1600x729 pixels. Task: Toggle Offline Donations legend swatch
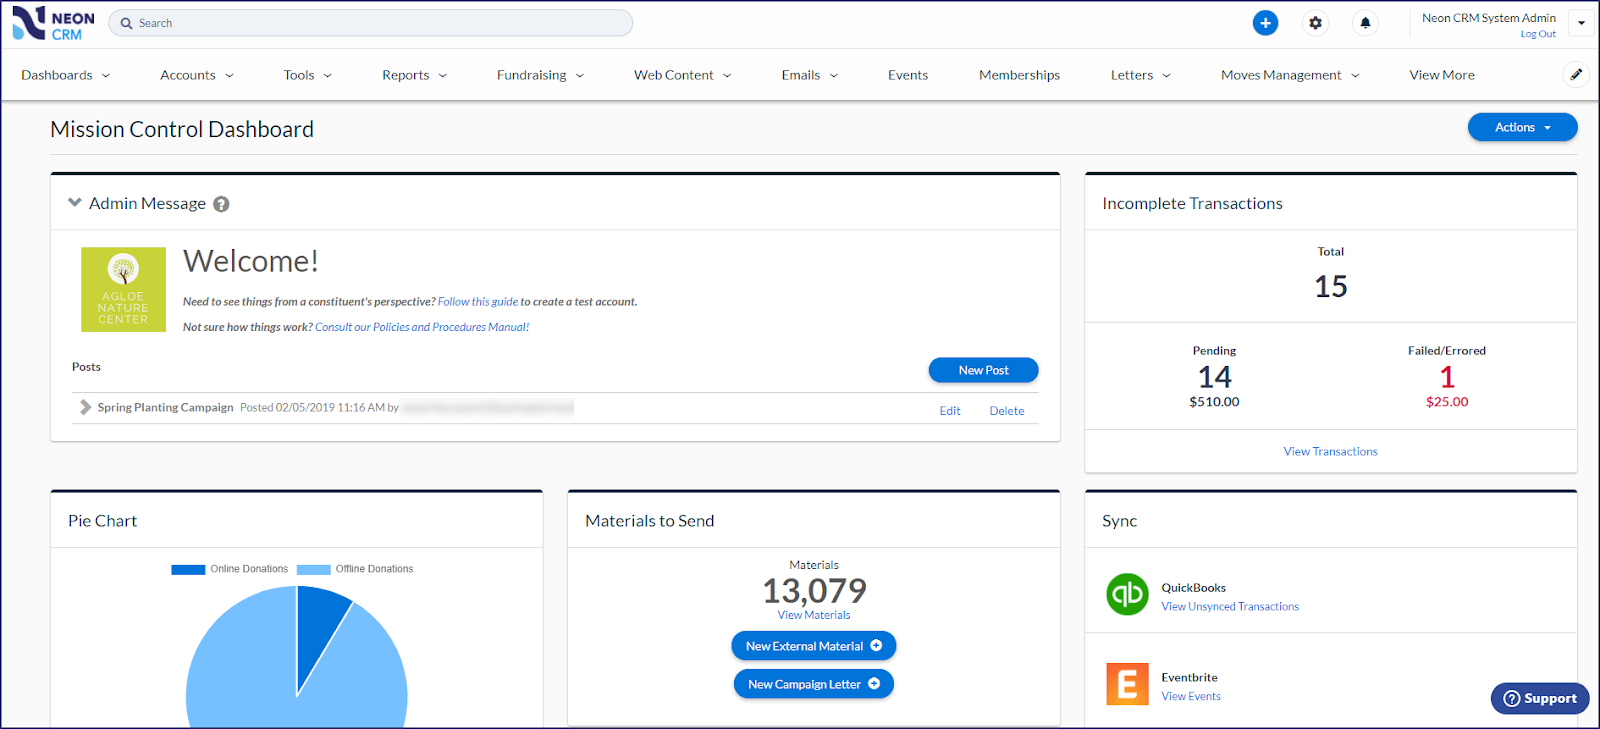pos(314,569)
